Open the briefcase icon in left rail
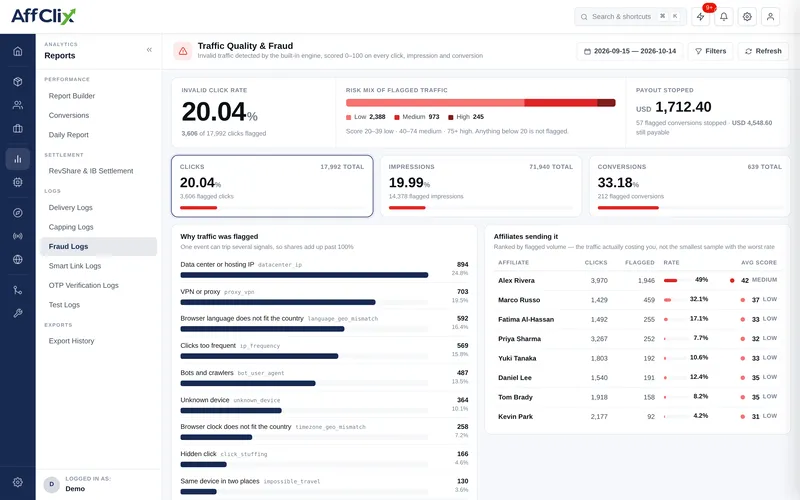This screenshot has width=800, height=500. (x=18, y=129)
